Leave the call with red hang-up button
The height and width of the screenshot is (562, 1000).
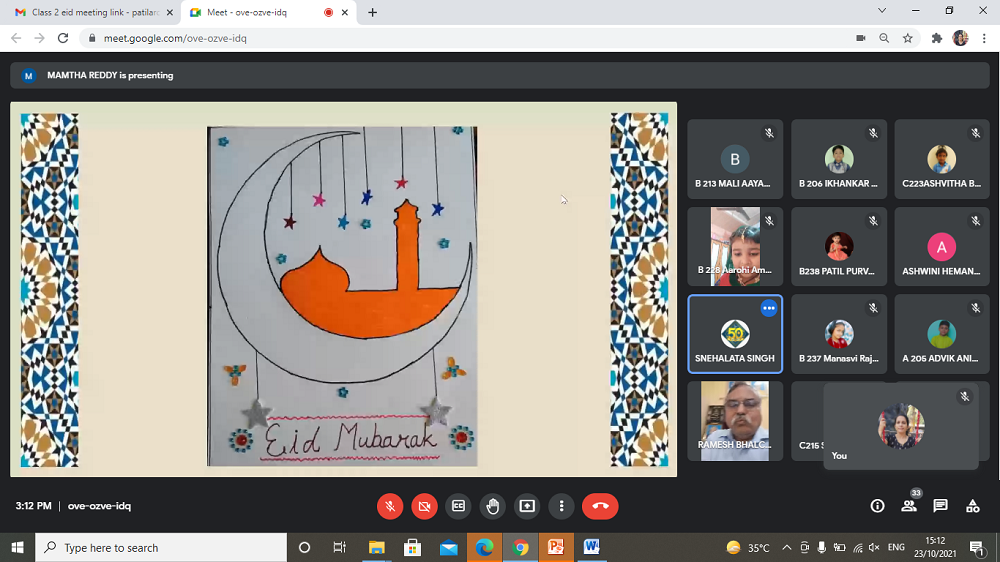(x=600, y=506)
